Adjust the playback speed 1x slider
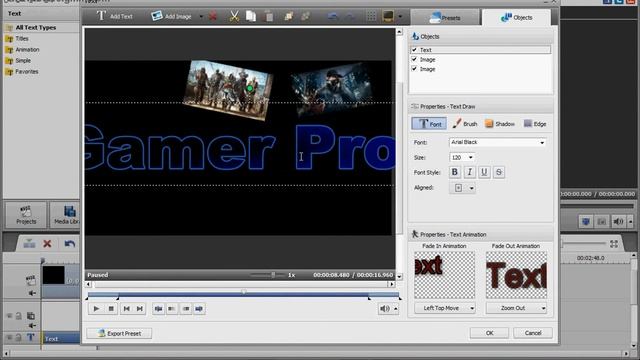Screen dimensions: 640x360 coord(273,275)
